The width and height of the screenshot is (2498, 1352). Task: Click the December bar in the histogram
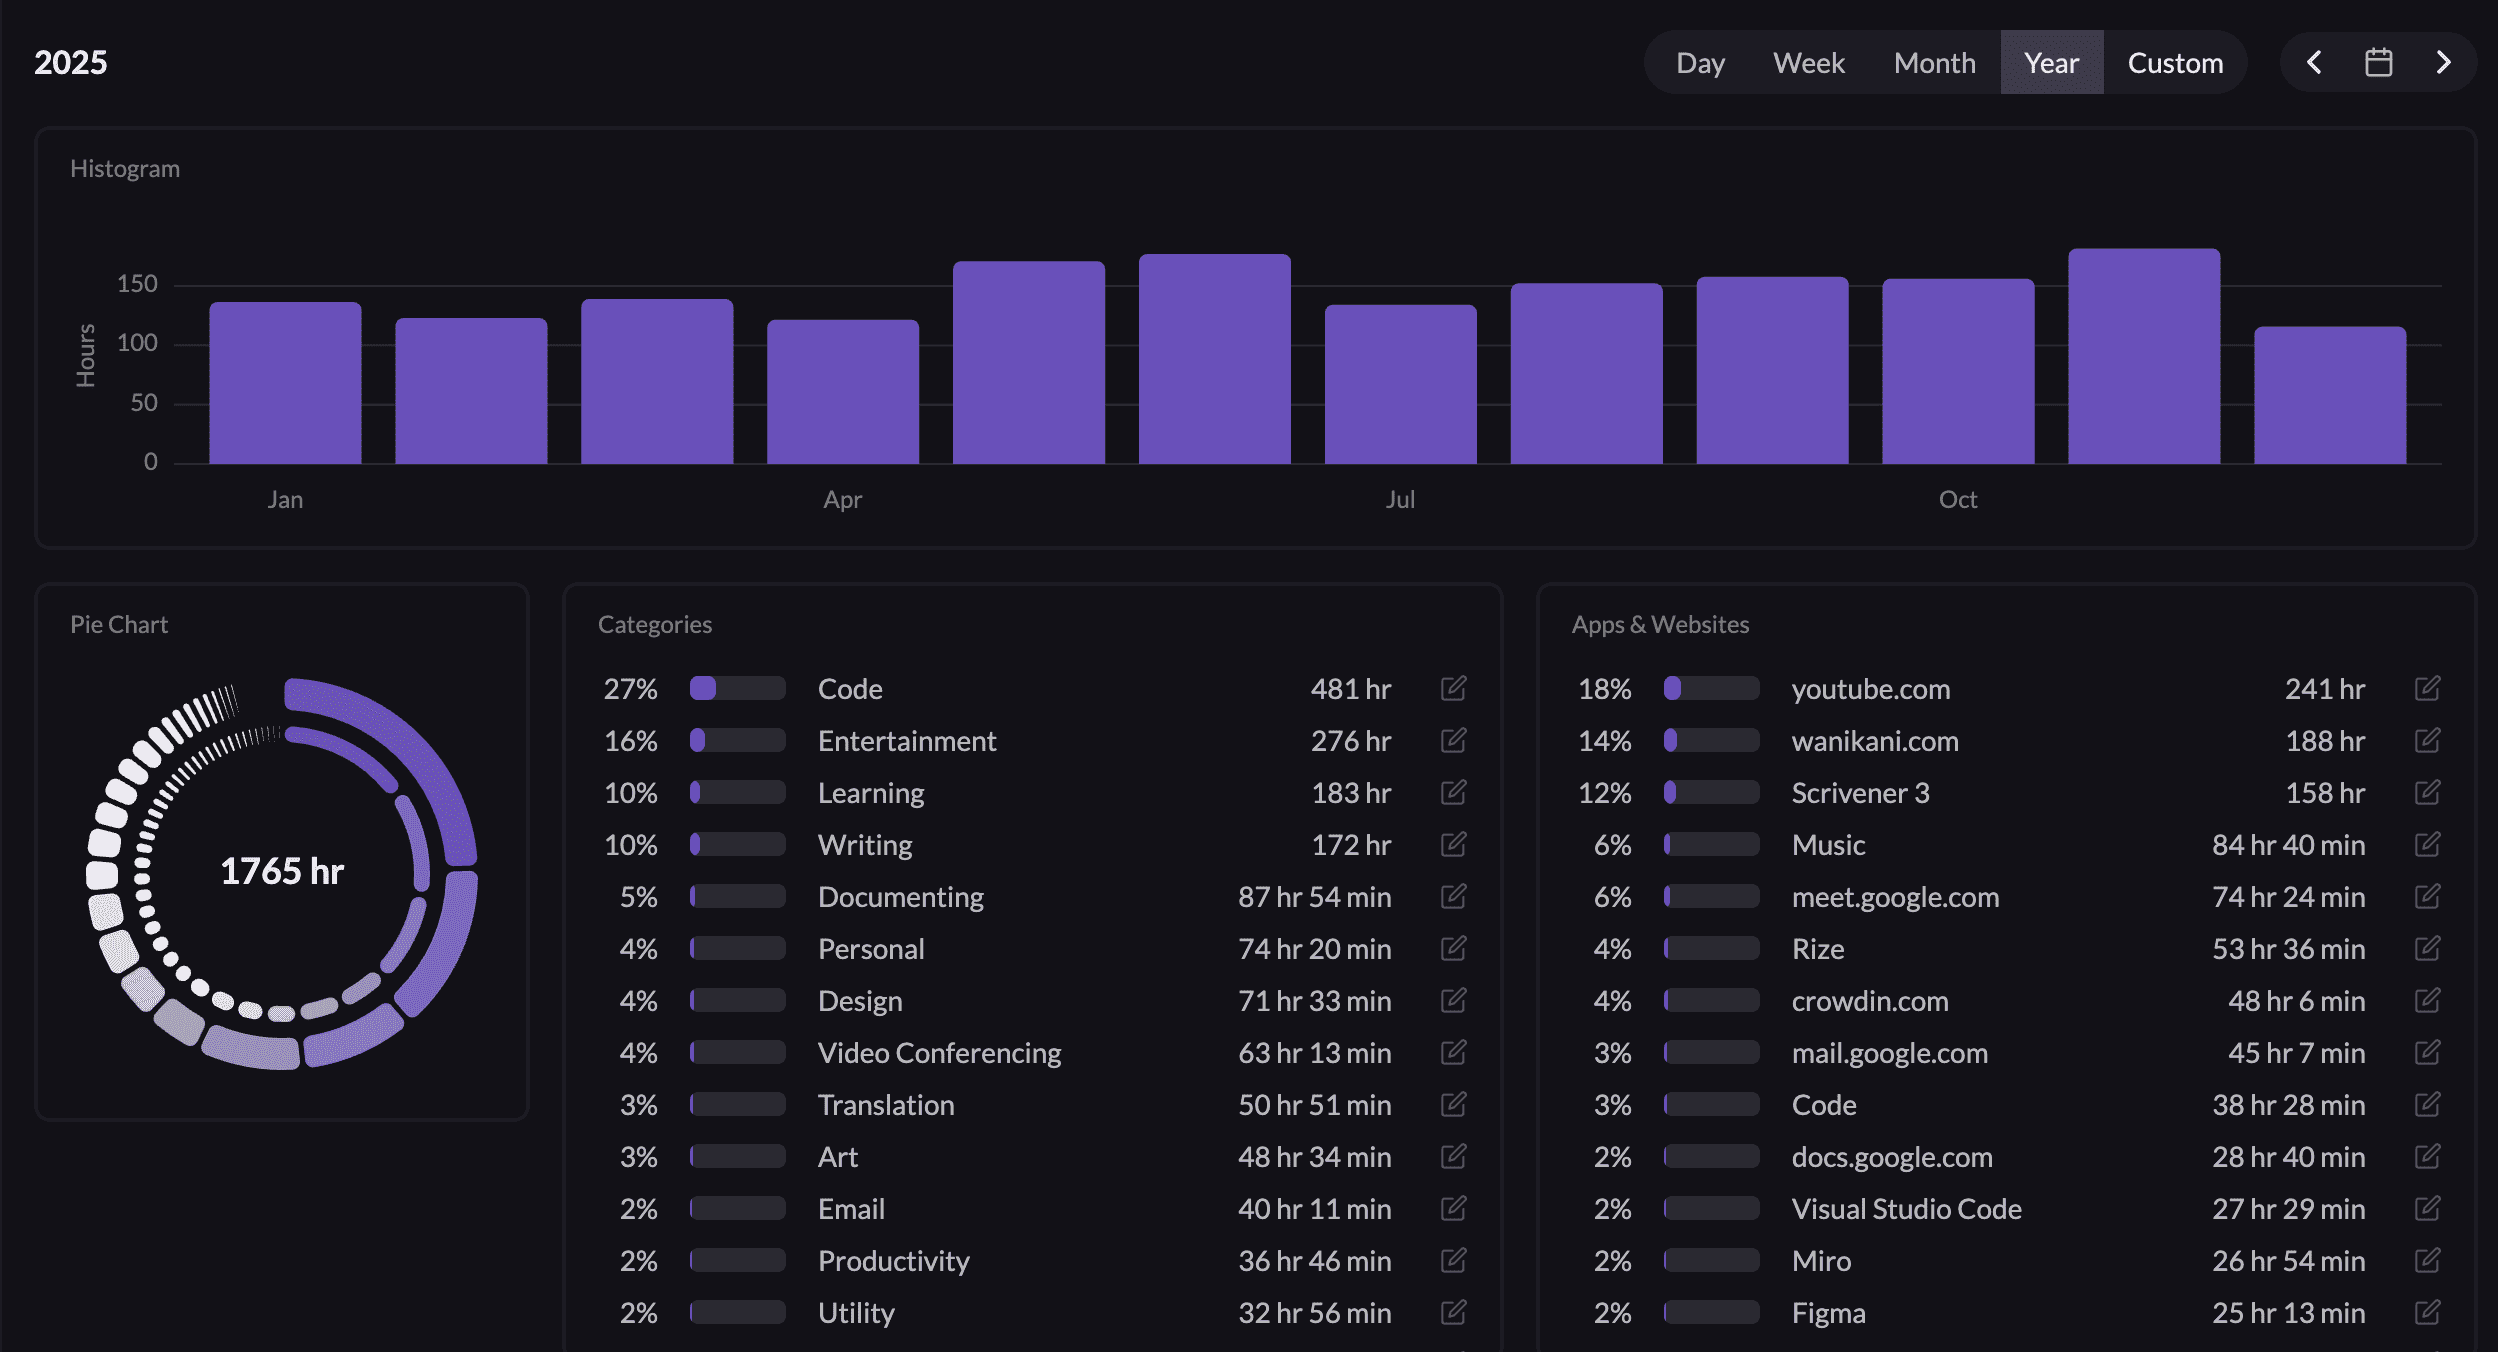click(2330, 395)
